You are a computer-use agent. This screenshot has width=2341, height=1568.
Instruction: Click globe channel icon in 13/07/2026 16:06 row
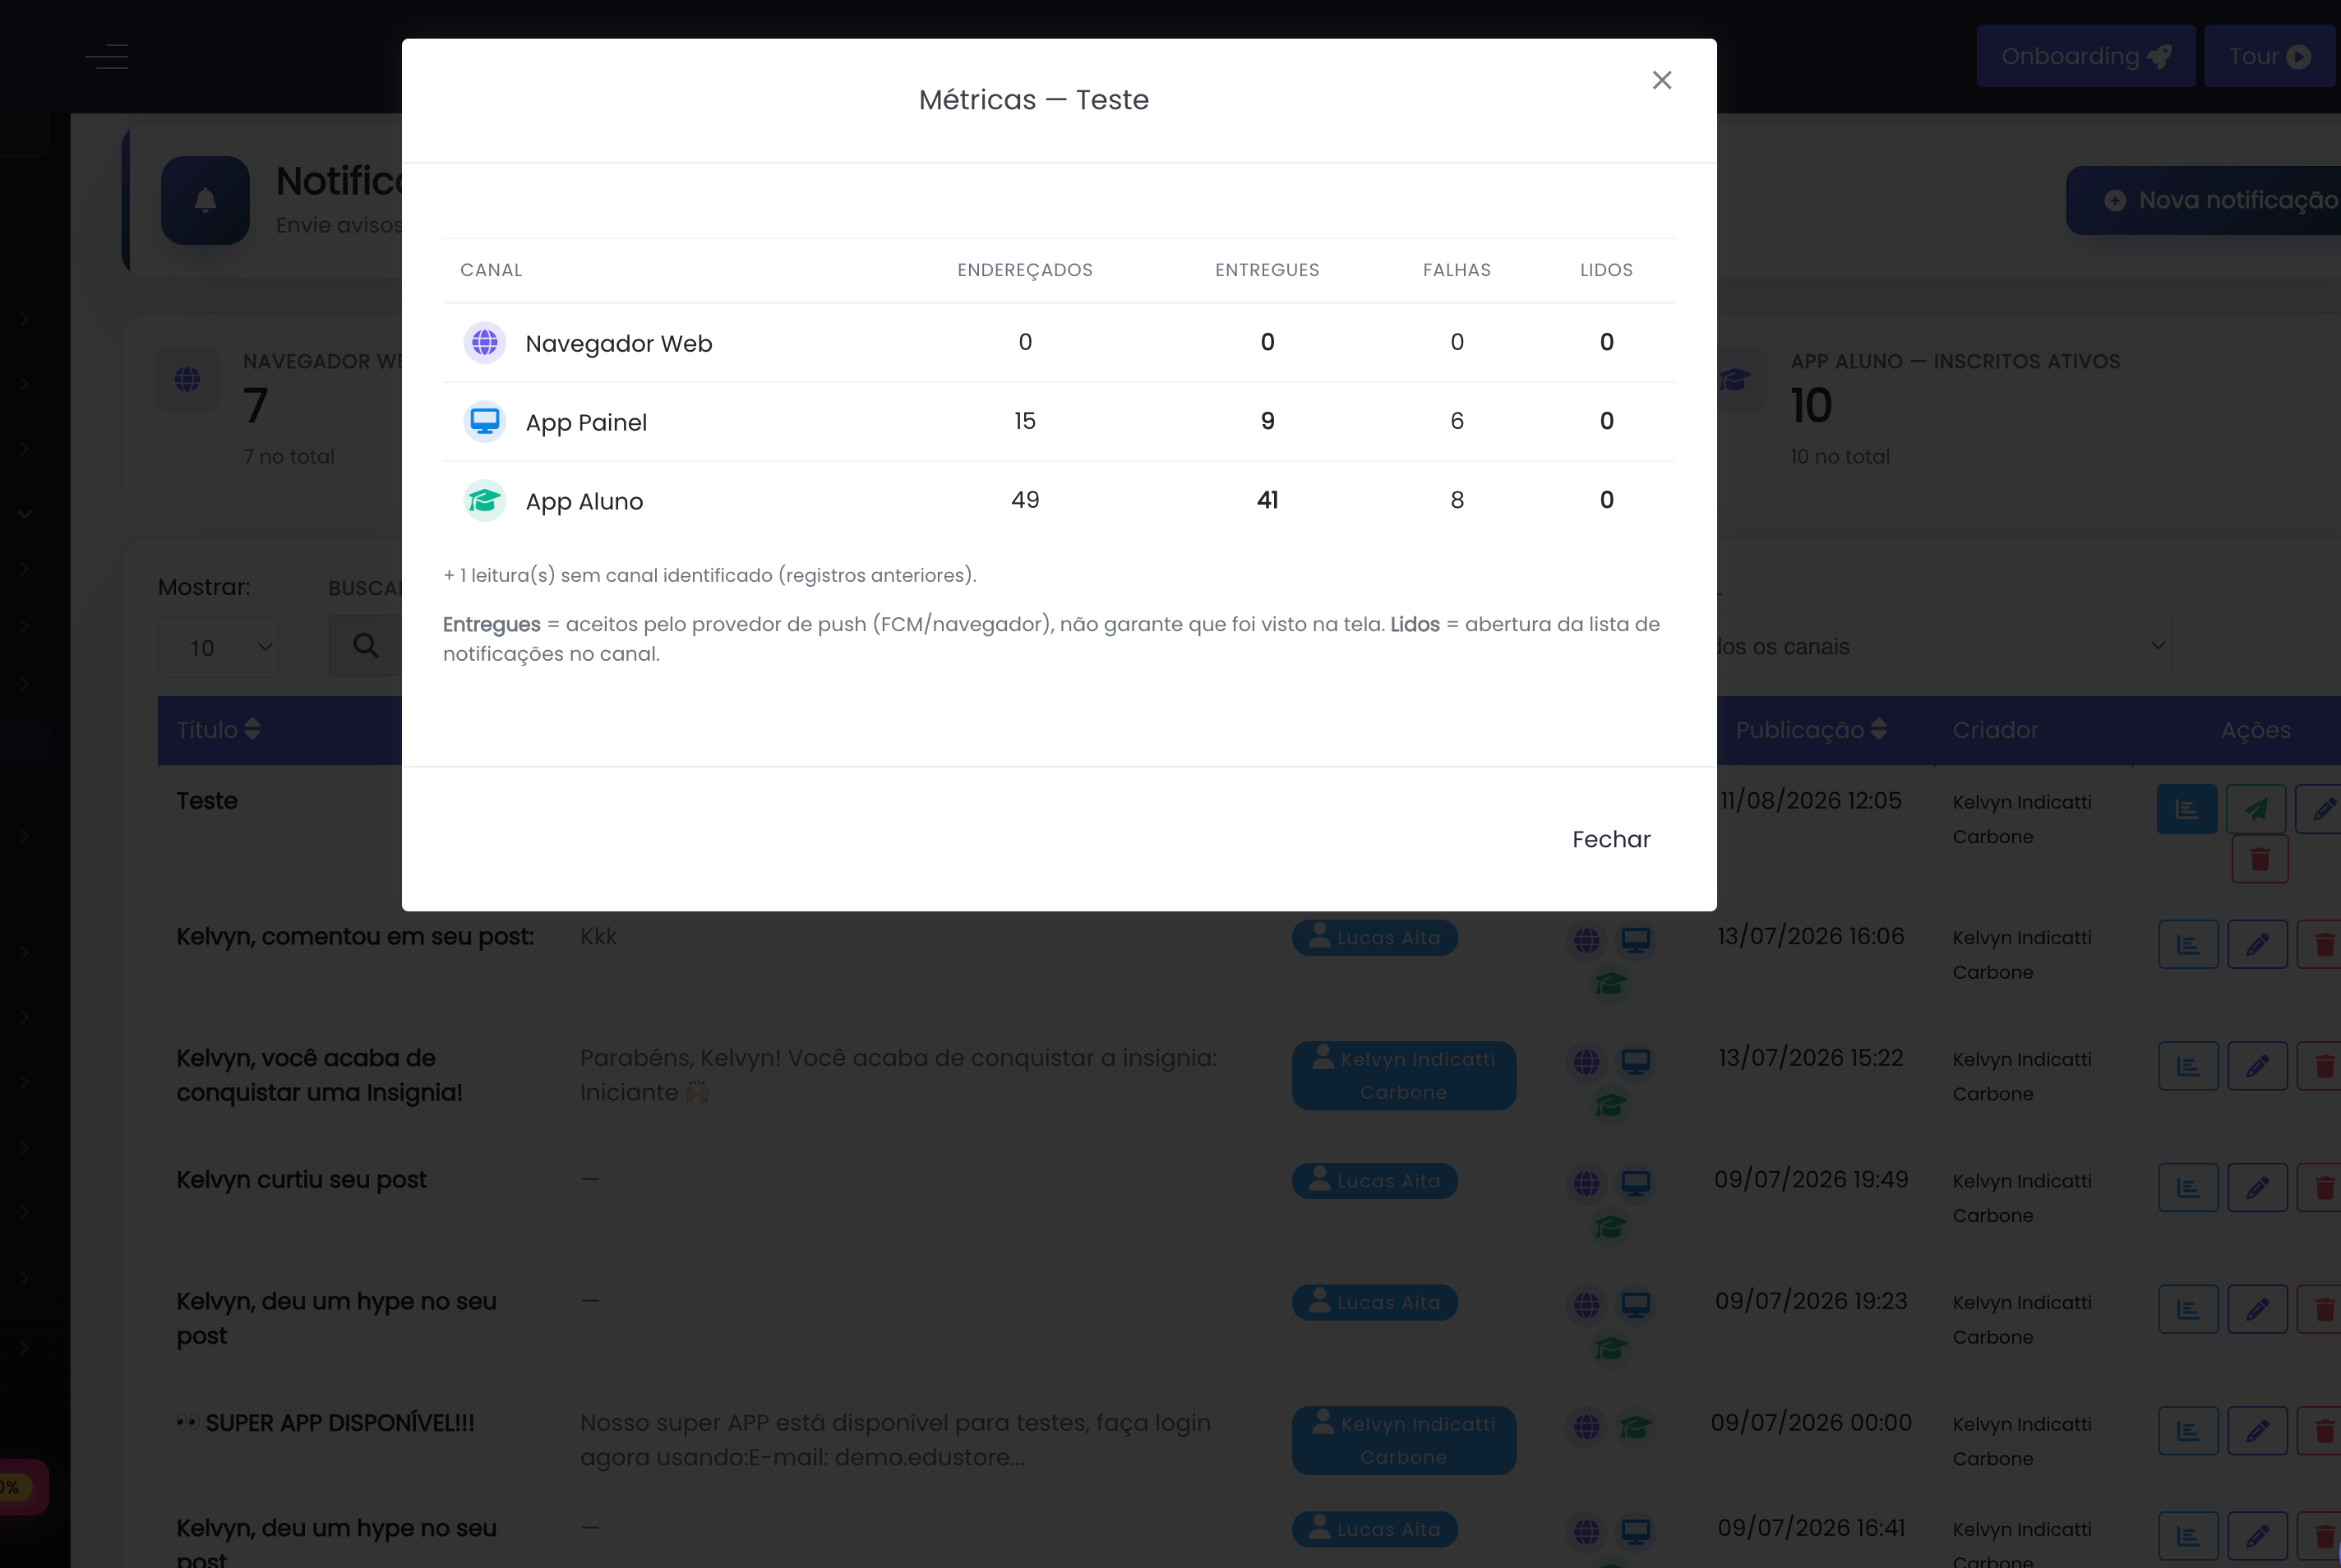point(1586,940)
